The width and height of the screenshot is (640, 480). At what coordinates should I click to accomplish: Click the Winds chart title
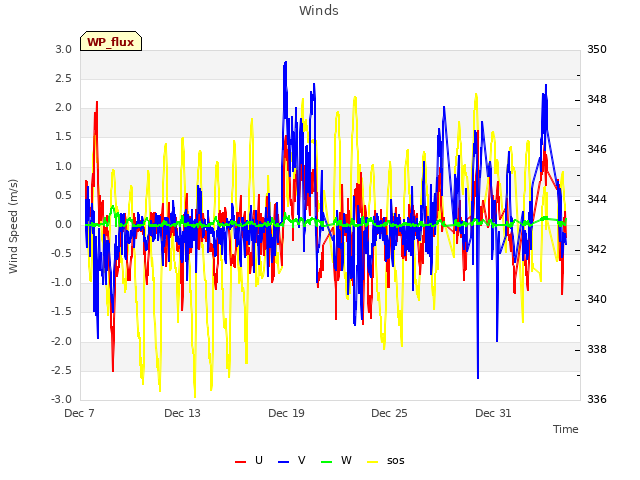pos(319,11)
